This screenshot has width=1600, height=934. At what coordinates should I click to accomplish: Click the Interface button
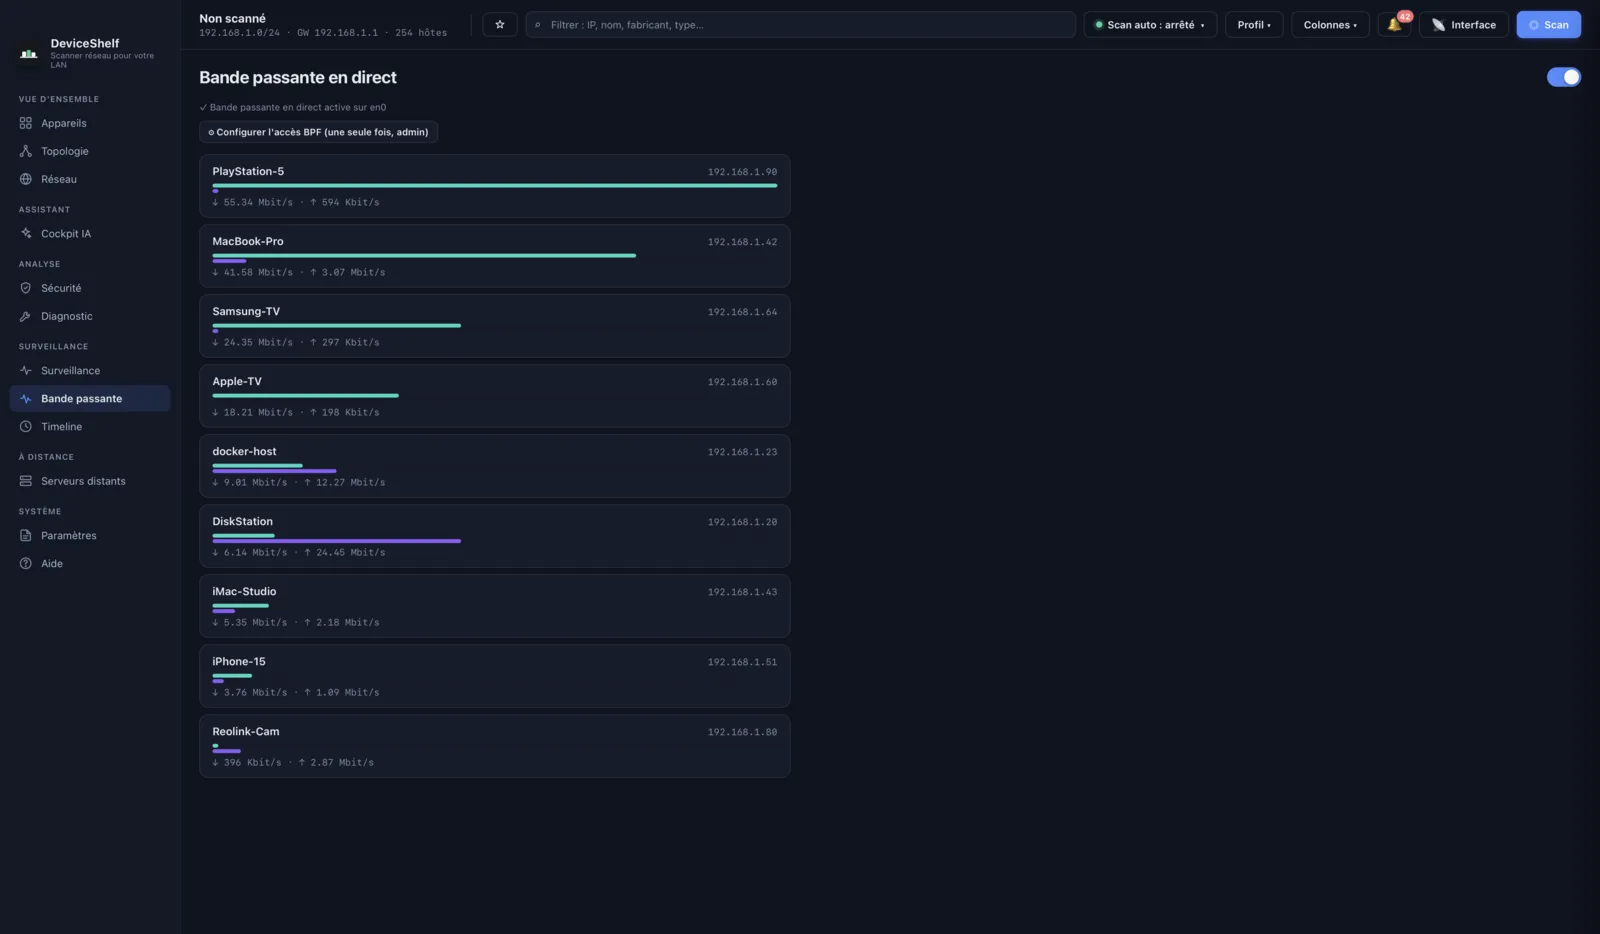coord(1464,25)
